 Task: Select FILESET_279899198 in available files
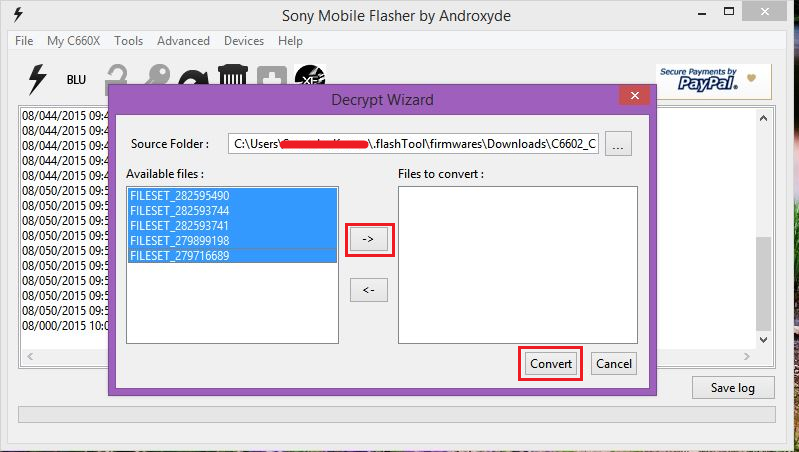click(232, 241)
